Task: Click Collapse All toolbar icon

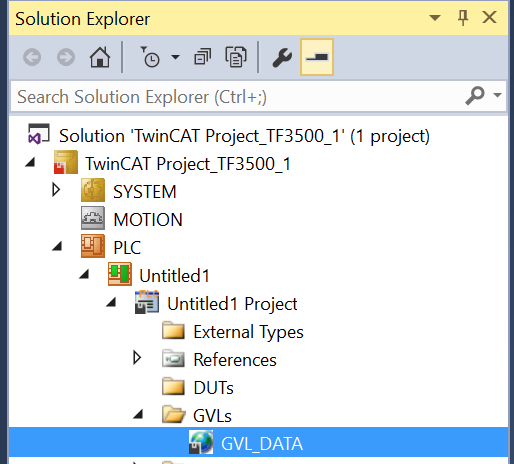Action: 203,57
